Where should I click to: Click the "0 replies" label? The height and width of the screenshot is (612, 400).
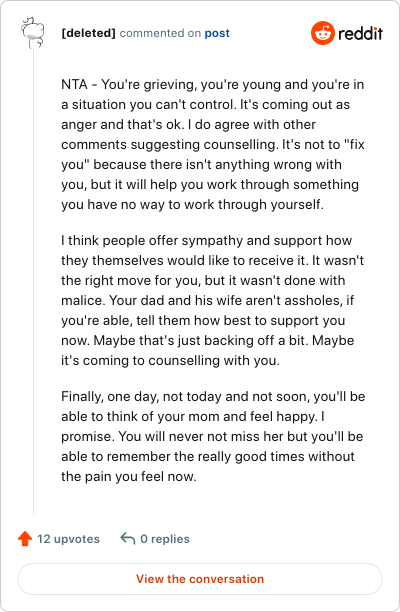coord(165,539)
